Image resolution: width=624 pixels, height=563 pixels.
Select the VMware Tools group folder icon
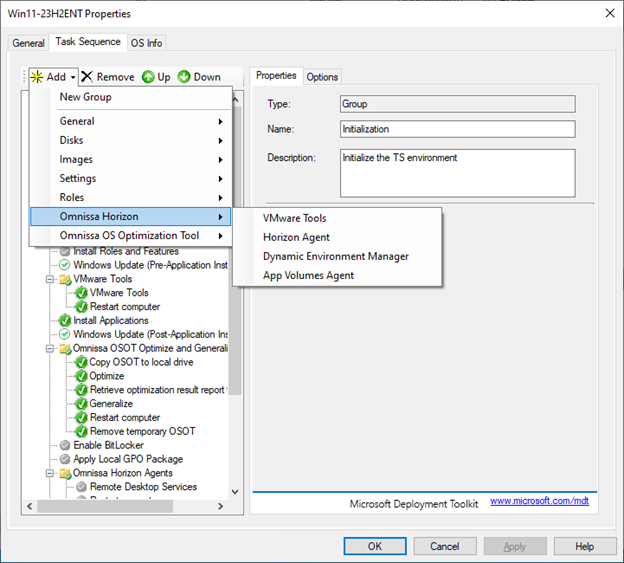pyautogui.click(x=65, y=279)
